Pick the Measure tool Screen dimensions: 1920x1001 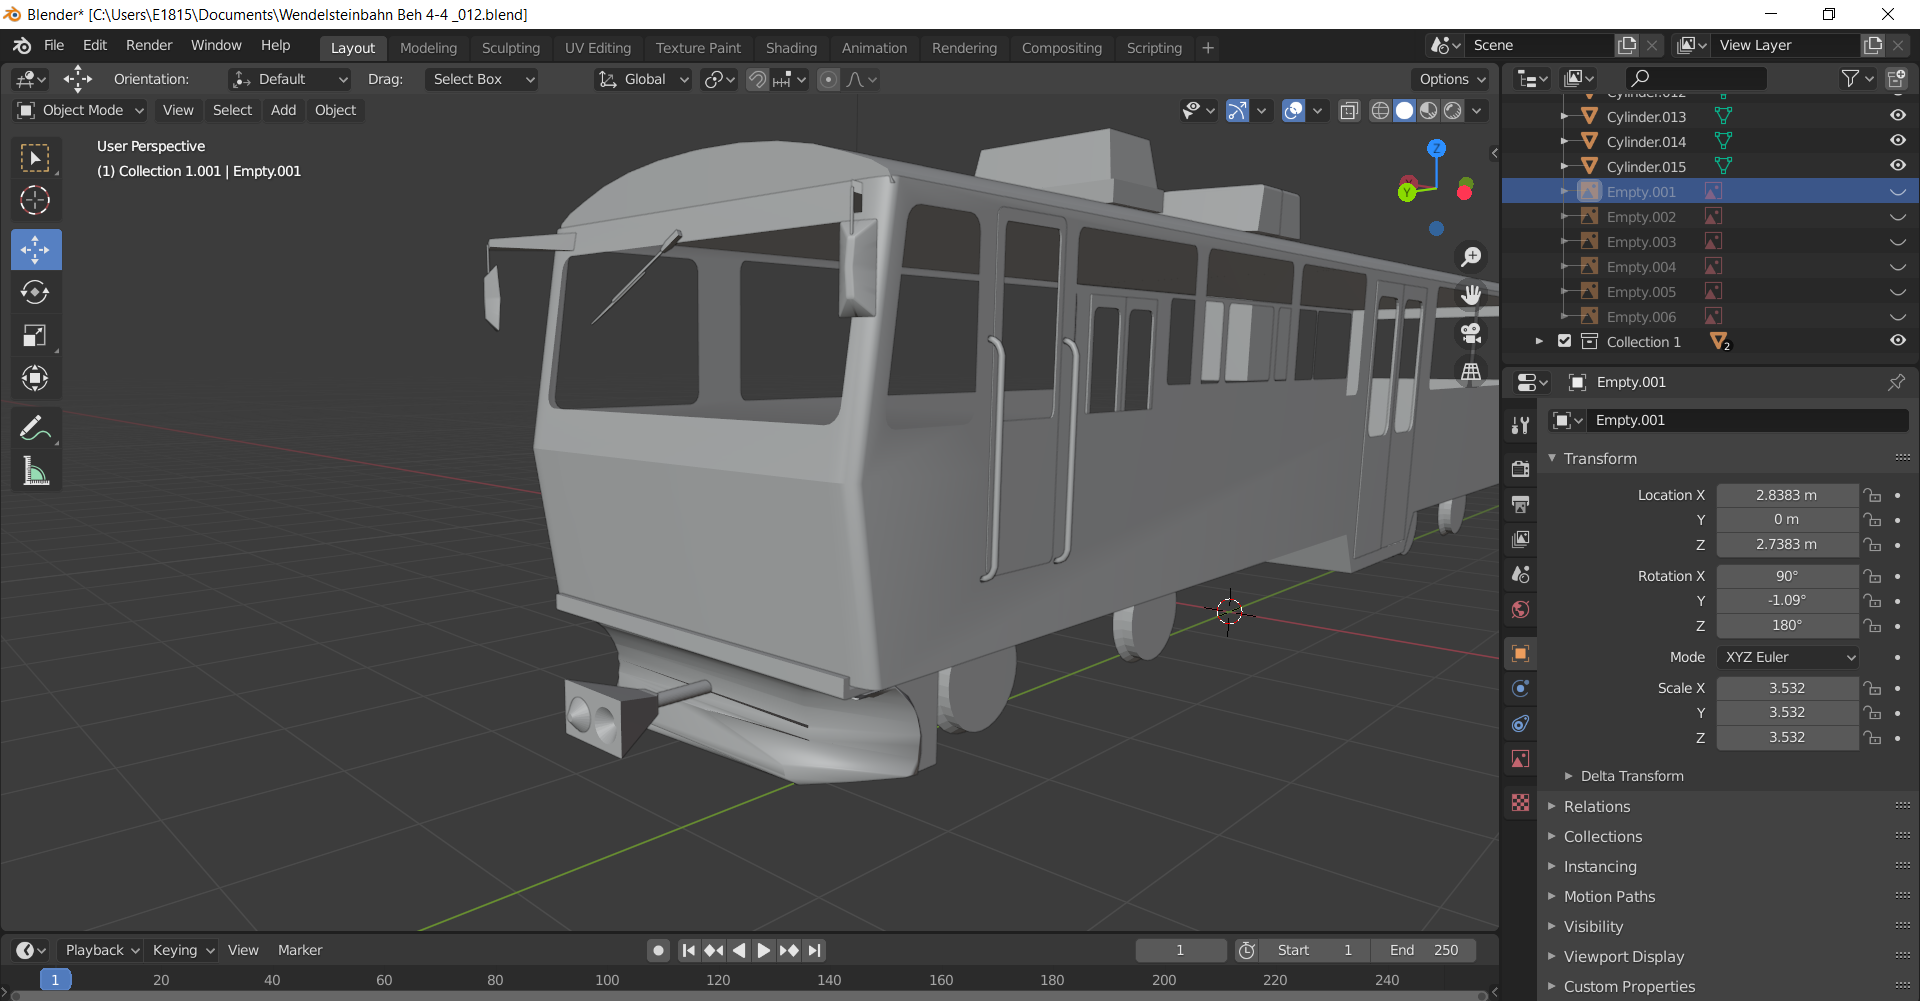coord(35,472)
